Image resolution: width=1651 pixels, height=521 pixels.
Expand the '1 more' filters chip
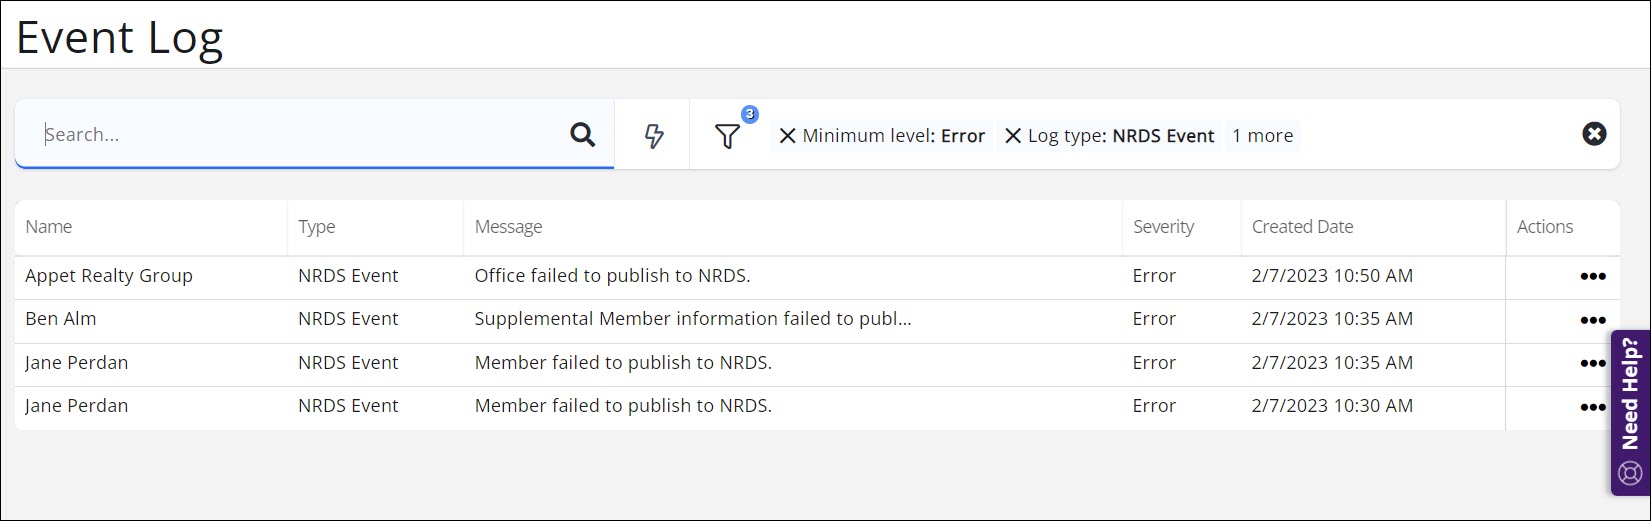1262,136
